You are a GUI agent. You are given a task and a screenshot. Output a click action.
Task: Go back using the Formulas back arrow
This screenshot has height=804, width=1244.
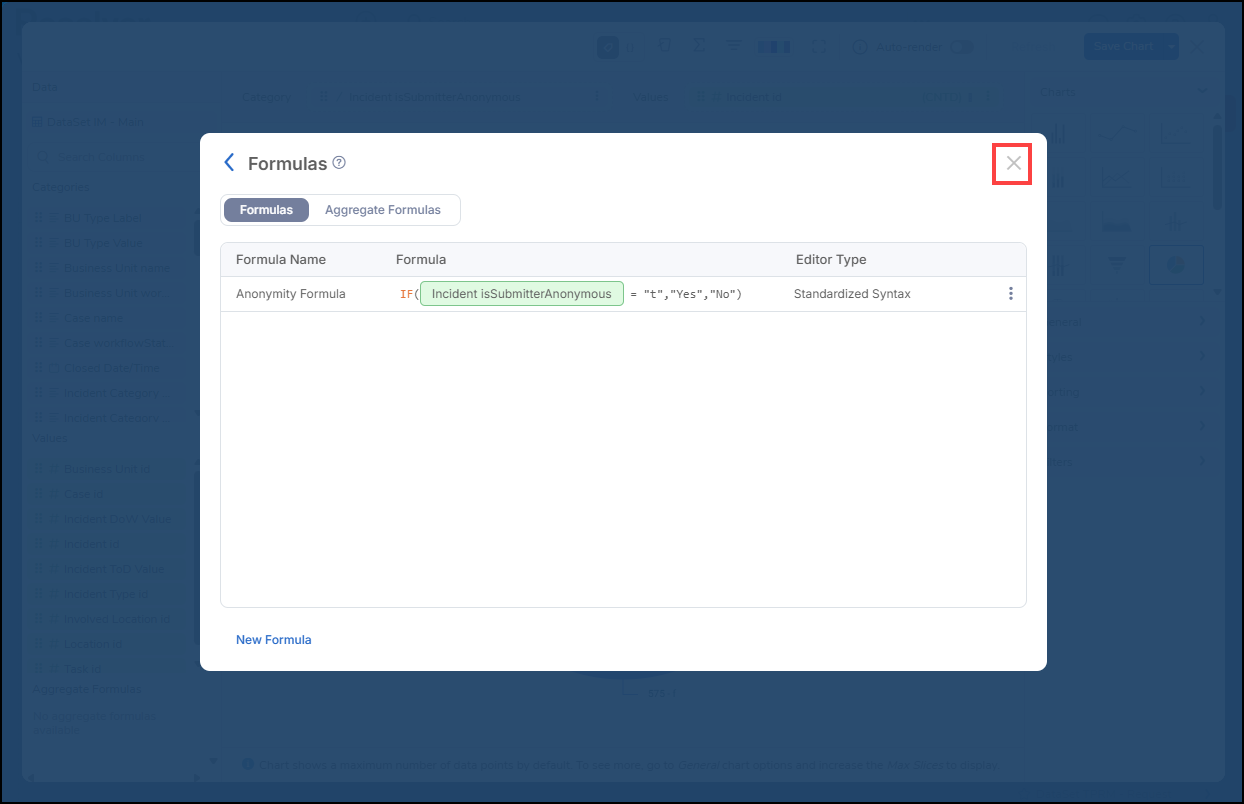click(229, 163)
